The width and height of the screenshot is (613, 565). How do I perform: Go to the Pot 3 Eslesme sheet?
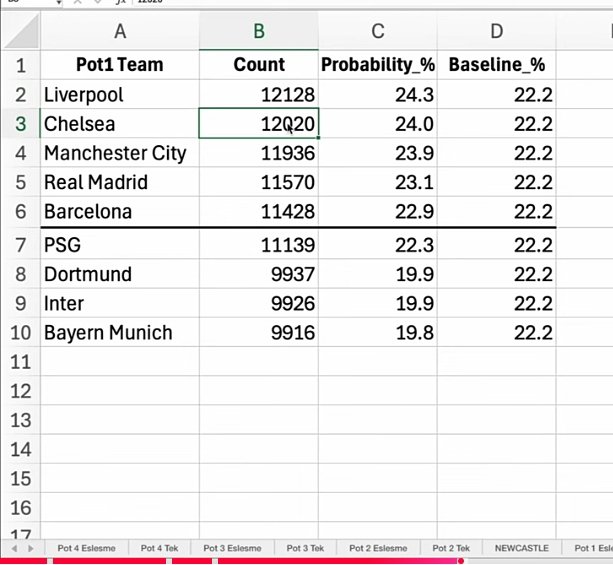(x=232, y=549)
